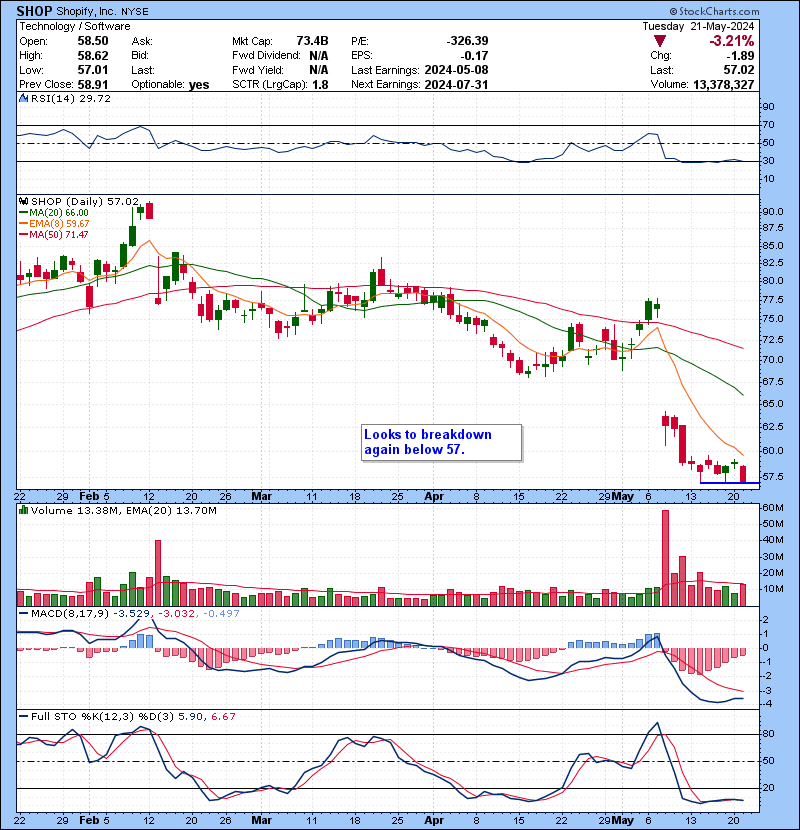Screen dimensions: 800x830
Task: Click the 57.5 price axis label
Action: click(x=773, y=476)
